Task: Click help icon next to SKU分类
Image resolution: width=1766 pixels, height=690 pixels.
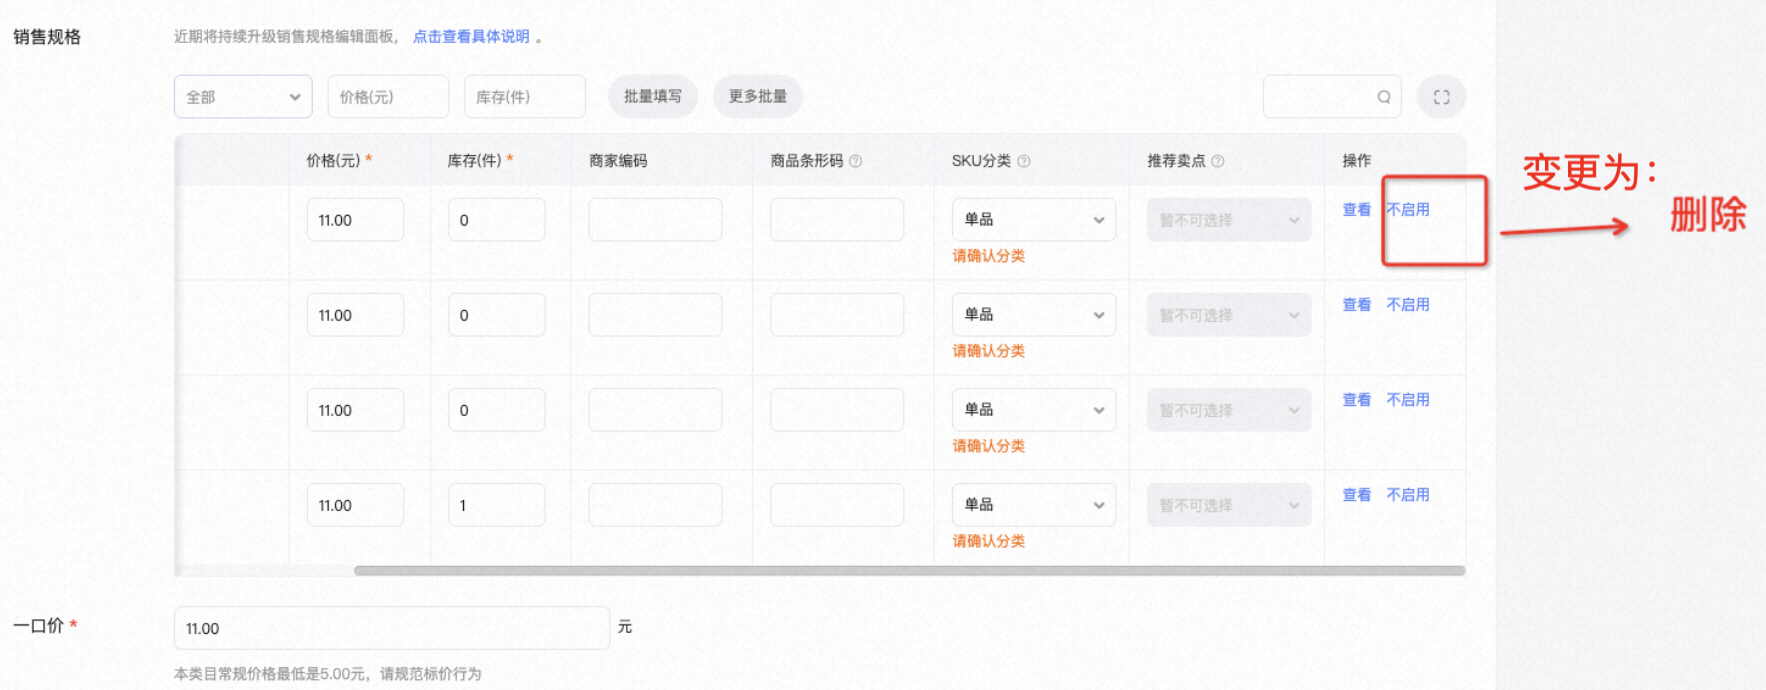Action: (1024, 161)
